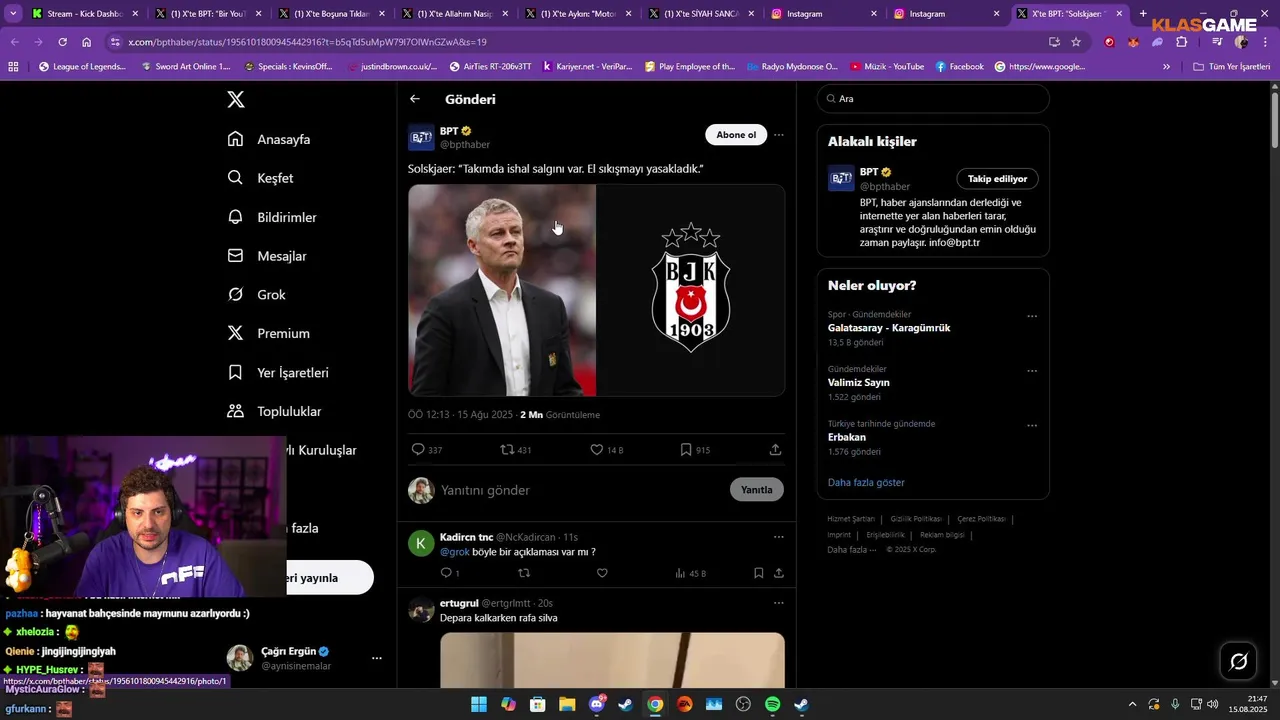This screenshot has height=720, width=1280.
Task: Click the Abone ol button
Action: coord(736,135)
